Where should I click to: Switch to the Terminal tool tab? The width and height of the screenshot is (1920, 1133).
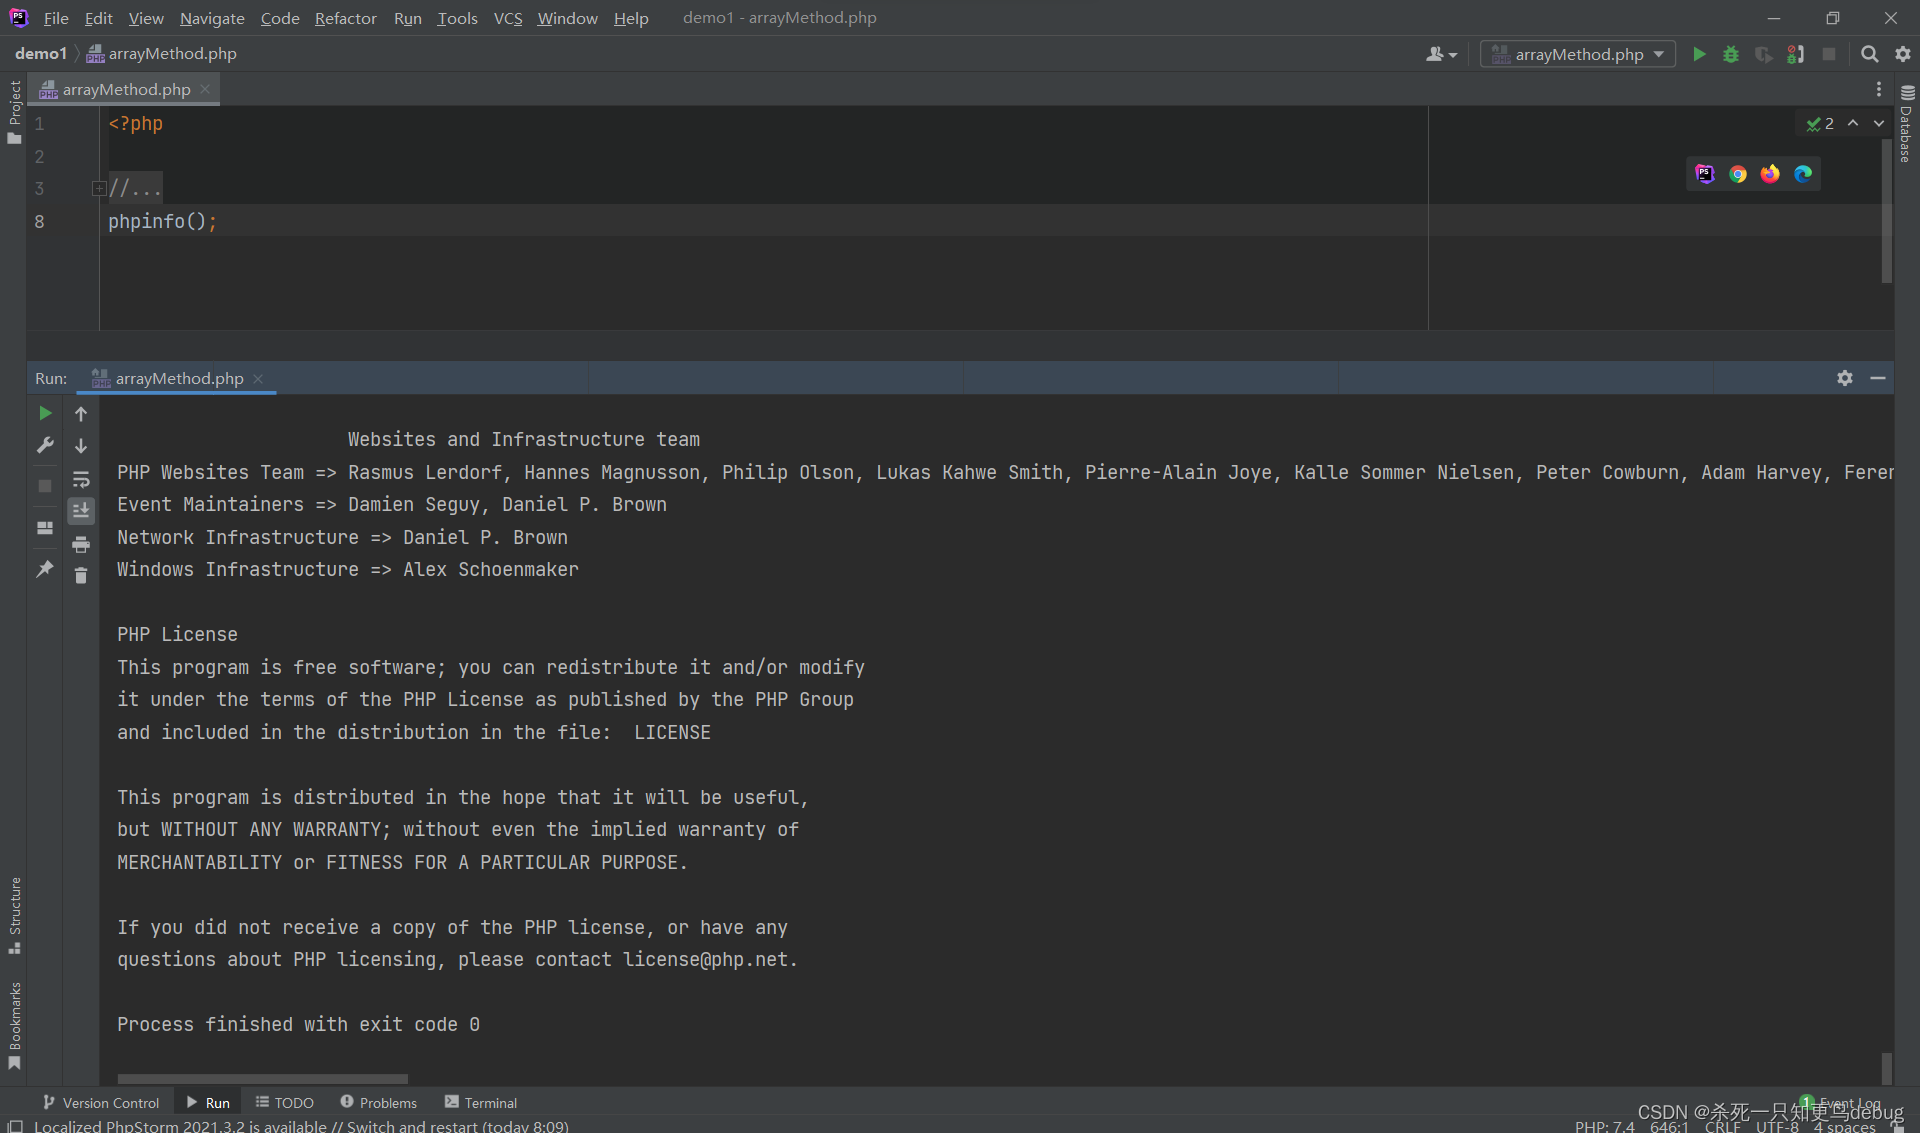481,1102
